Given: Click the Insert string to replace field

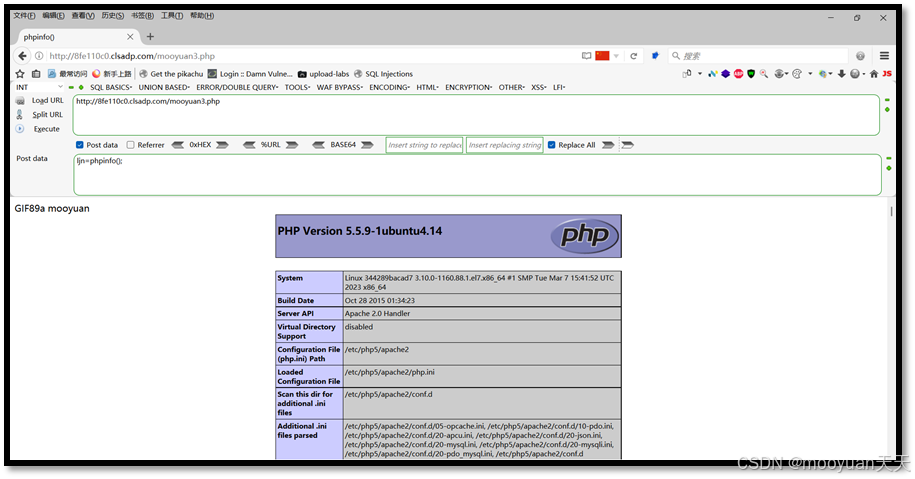Looking at the screenshot, I should (x=424, y=145).
